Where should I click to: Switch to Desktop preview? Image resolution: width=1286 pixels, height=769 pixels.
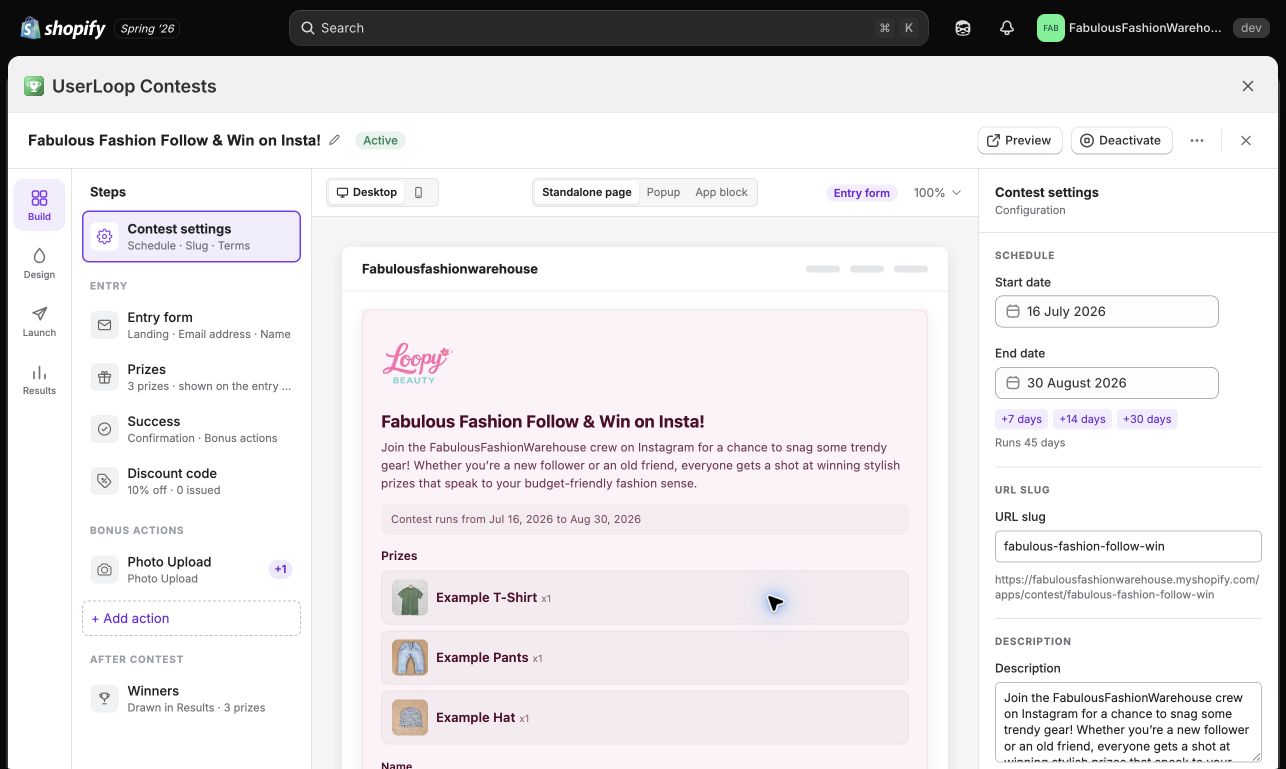click(367, 192)
